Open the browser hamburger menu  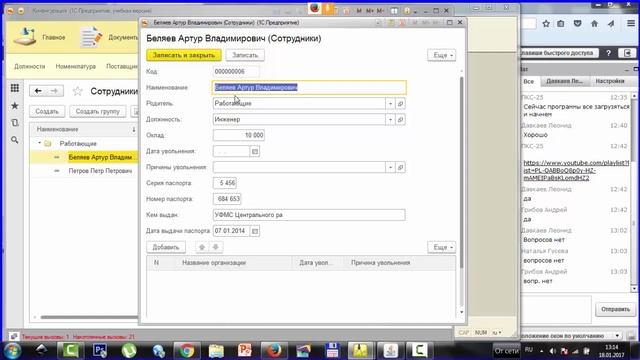pos(631,24)
